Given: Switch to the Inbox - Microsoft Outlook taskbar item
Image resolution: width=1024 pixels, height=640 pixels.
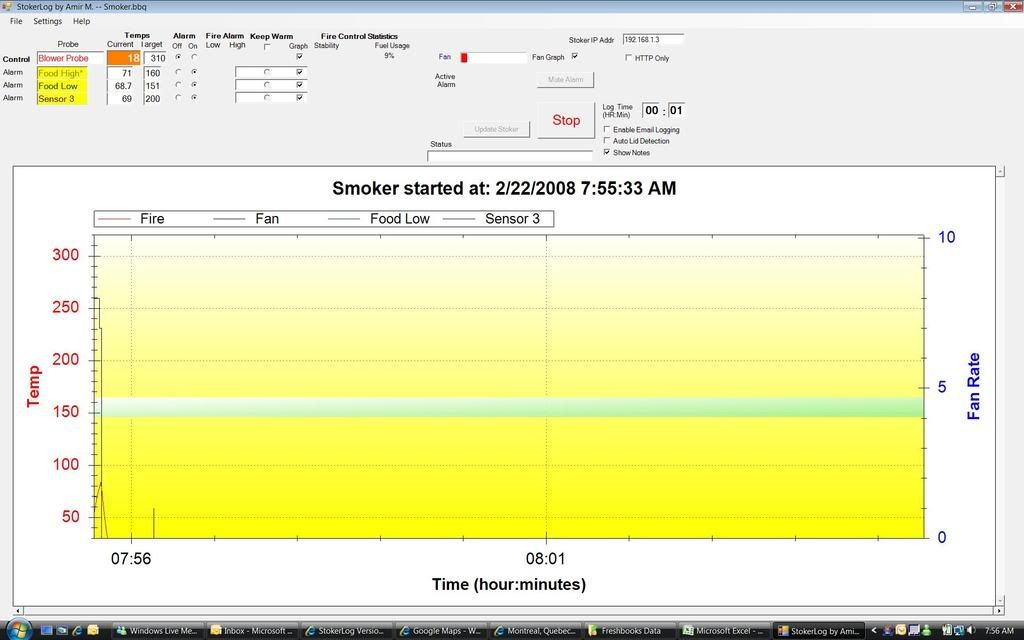Looking at the screenshot, I should [x=253, y=631].
